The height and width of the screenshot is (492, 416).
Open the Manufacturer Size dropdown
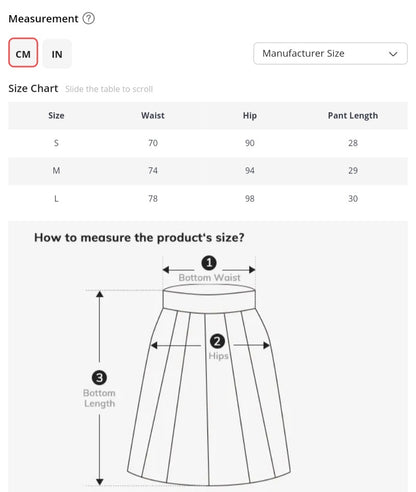pos(330,53)
